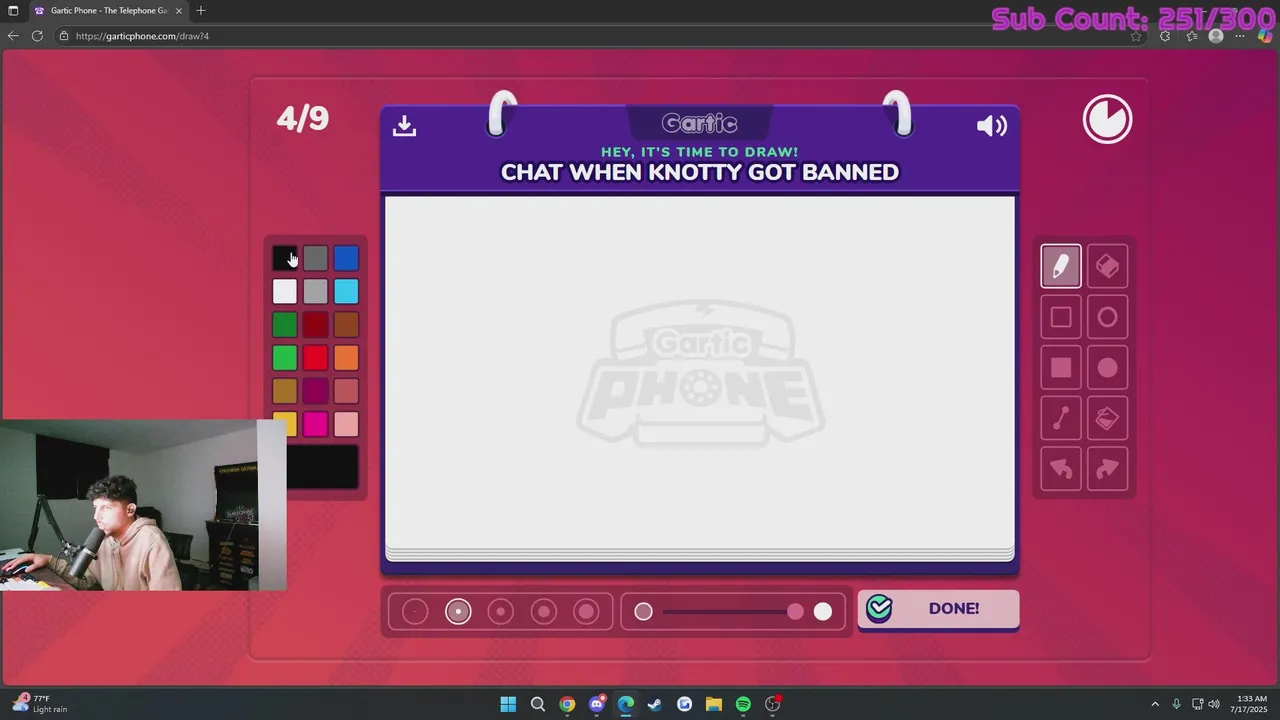Viewport: 1280px width, 720px height.
Task: Redo the last undone stroke
Action: coord(1107,469)
